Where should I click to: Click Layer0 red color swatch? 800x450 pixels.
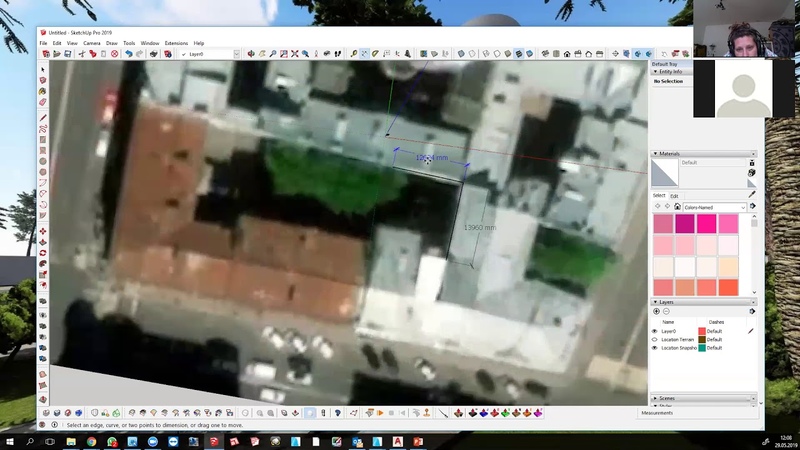702,331
